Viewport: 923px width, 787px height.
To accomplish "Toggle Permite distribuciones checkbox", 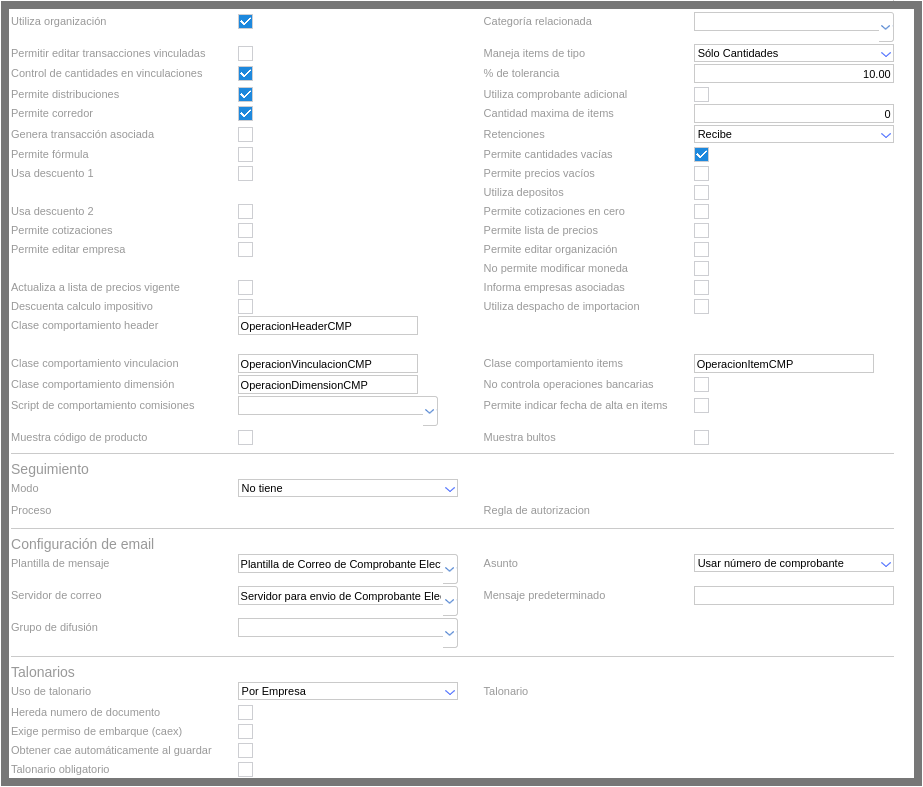I will (245, 94).
